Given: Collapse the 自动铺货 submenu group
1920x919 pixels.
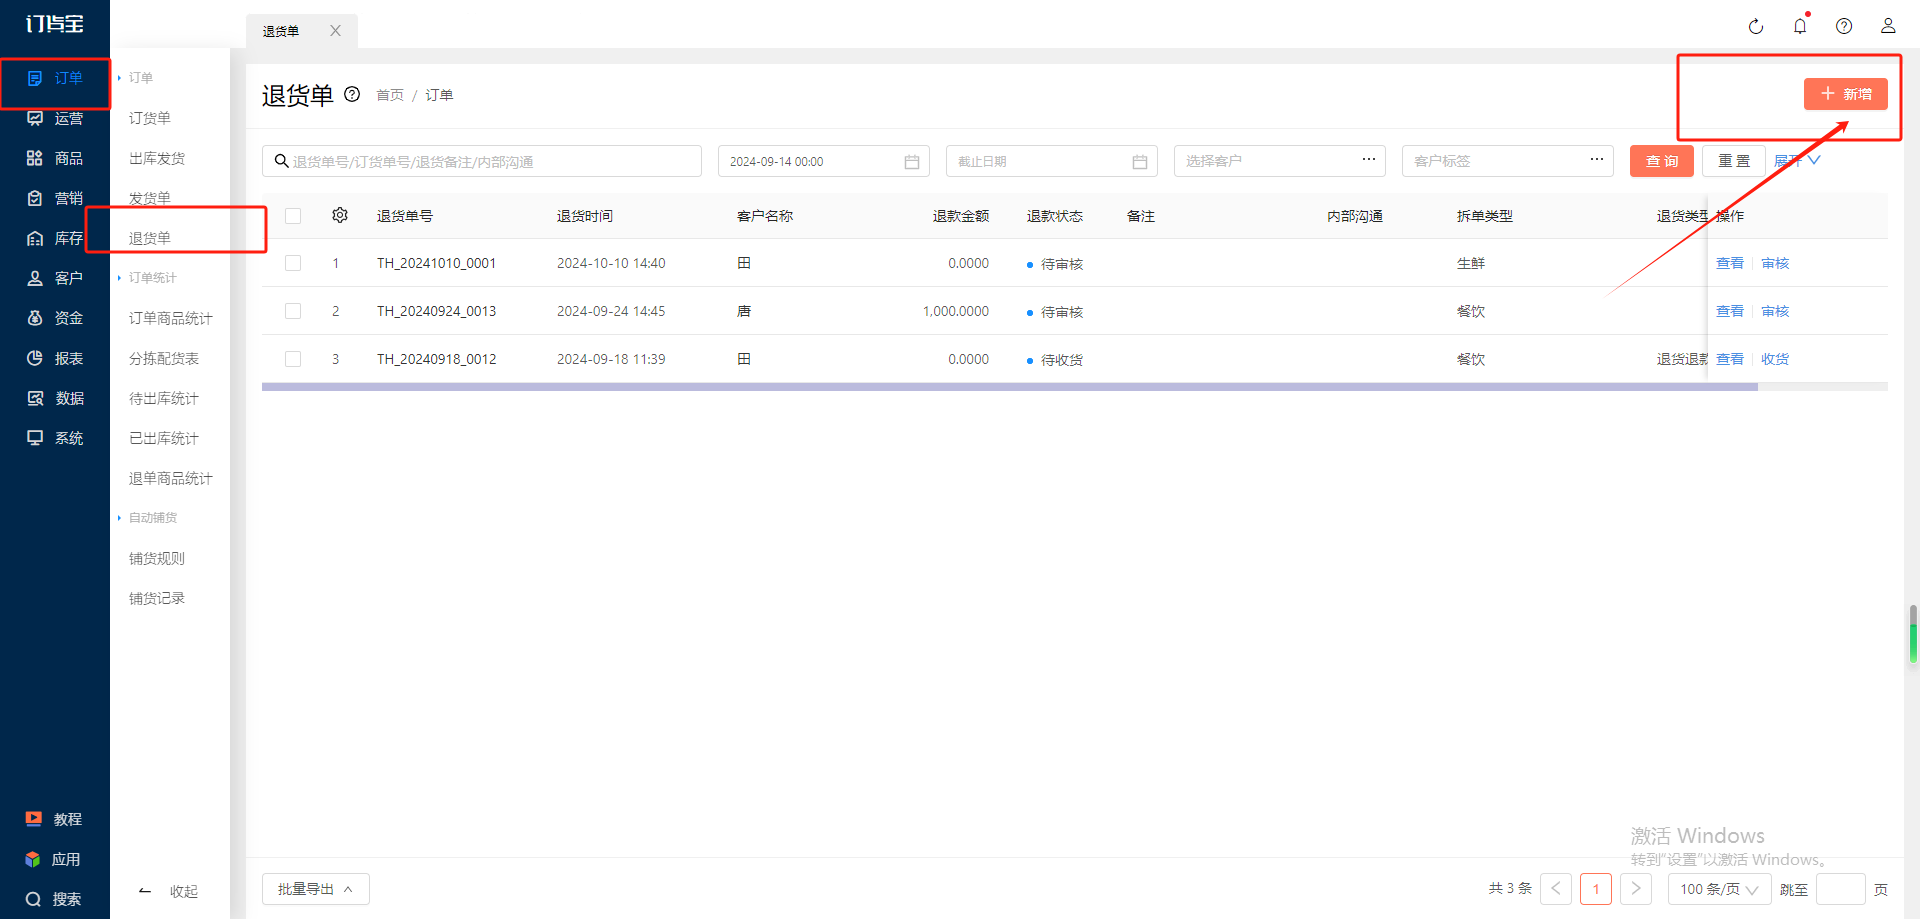Looking at the screenshot, I should tap(148, 517).
